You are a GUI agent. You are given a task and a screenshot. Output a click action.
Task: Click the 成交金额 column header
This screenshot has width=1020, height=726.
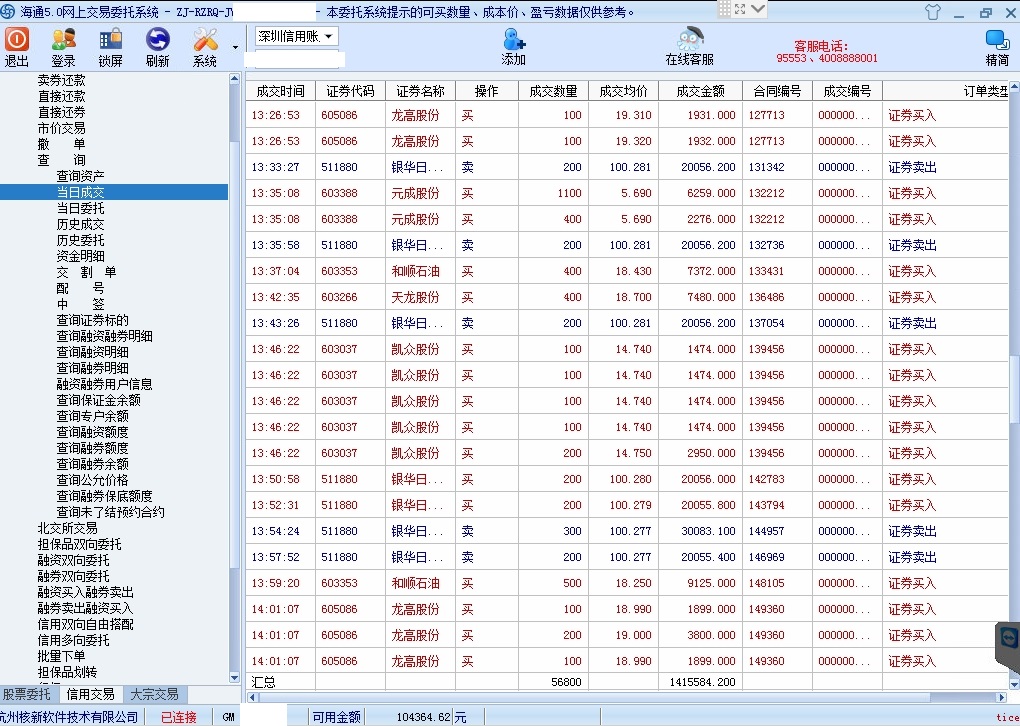coord(700,91)
